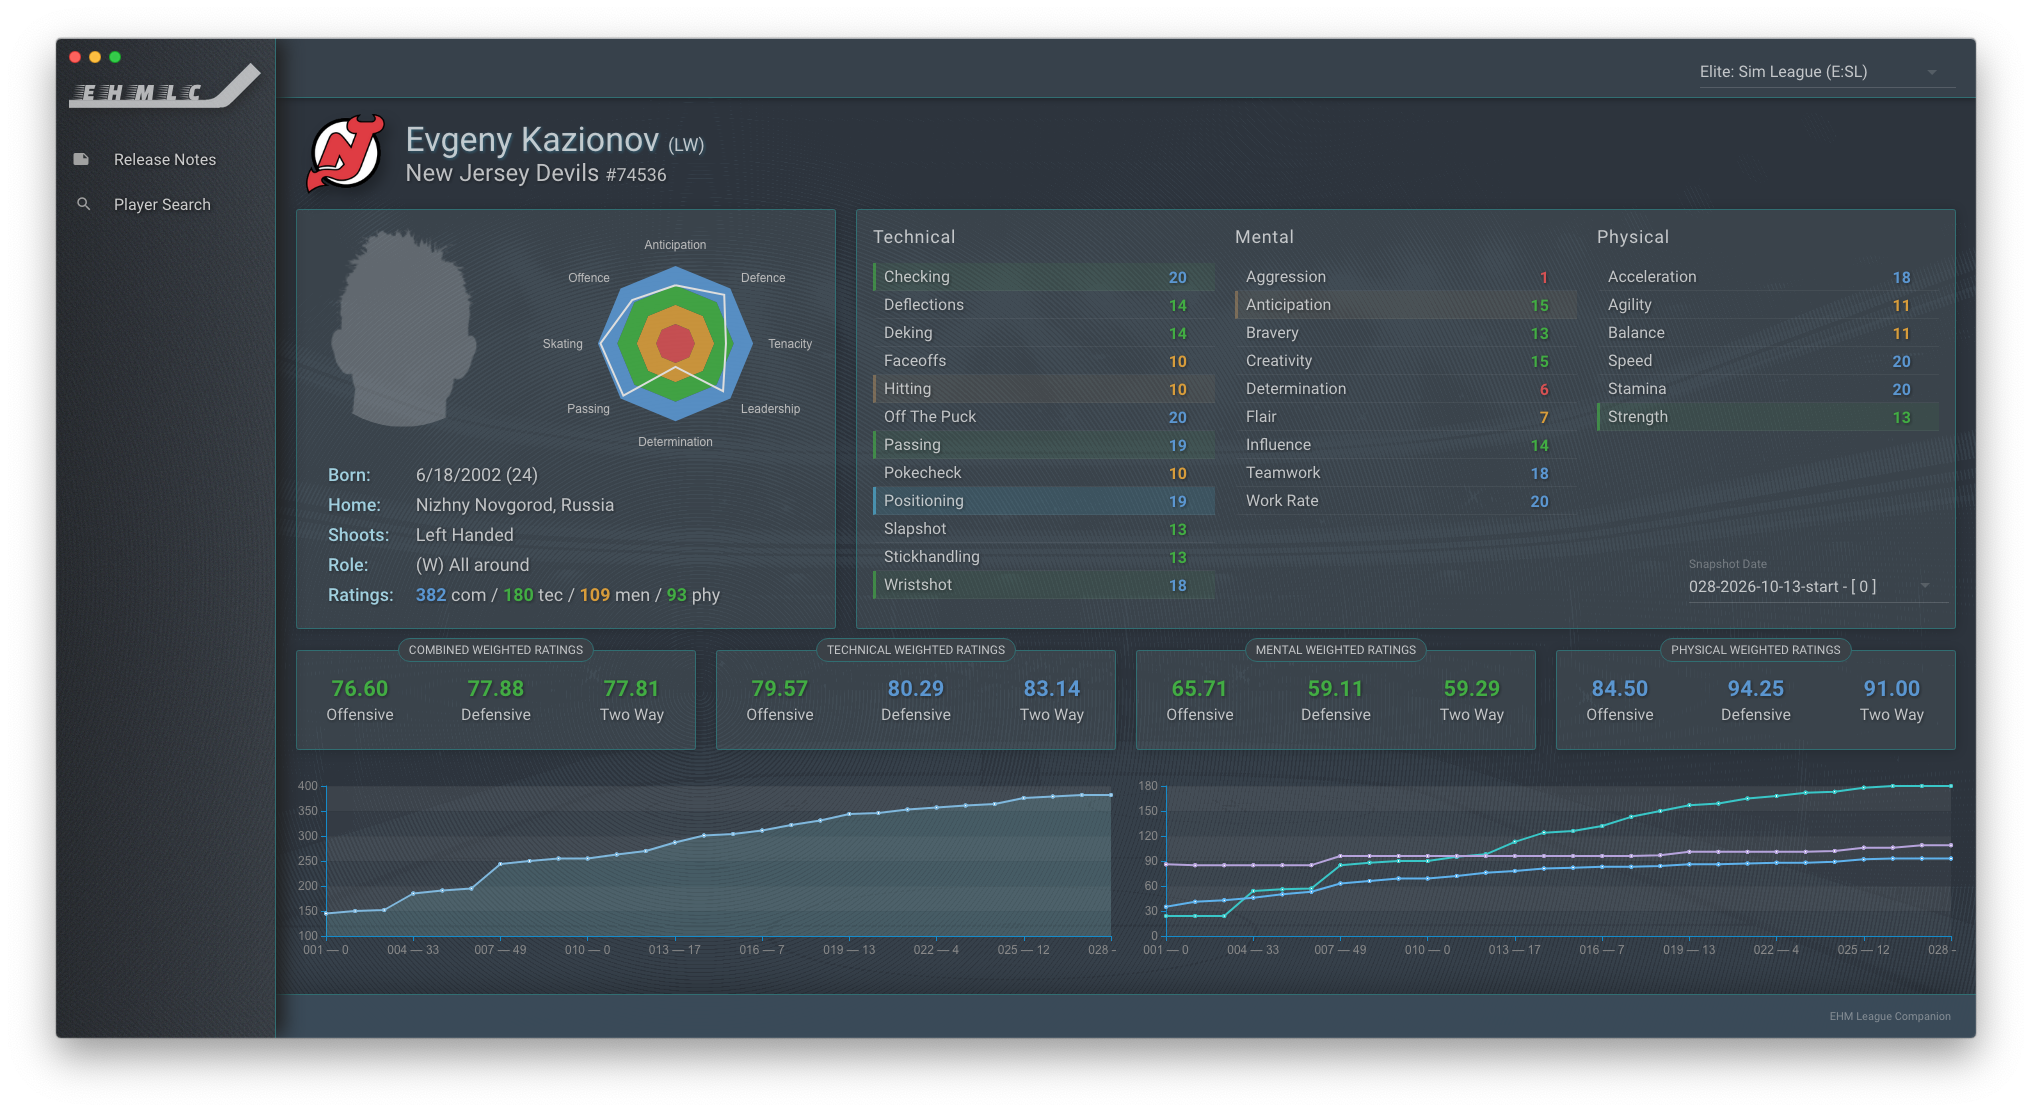Open Release Notes from the sidebar
This screenshot has width=2032, height=1112.
point(165,160)
